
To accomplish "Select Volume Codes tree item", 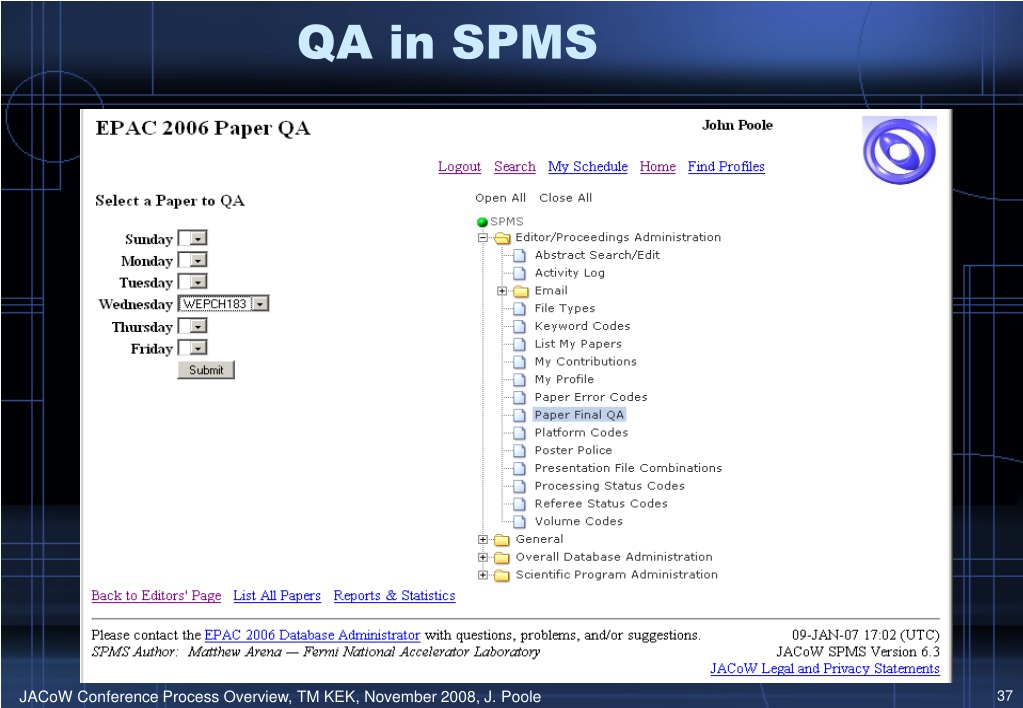I will pos(579,521).
